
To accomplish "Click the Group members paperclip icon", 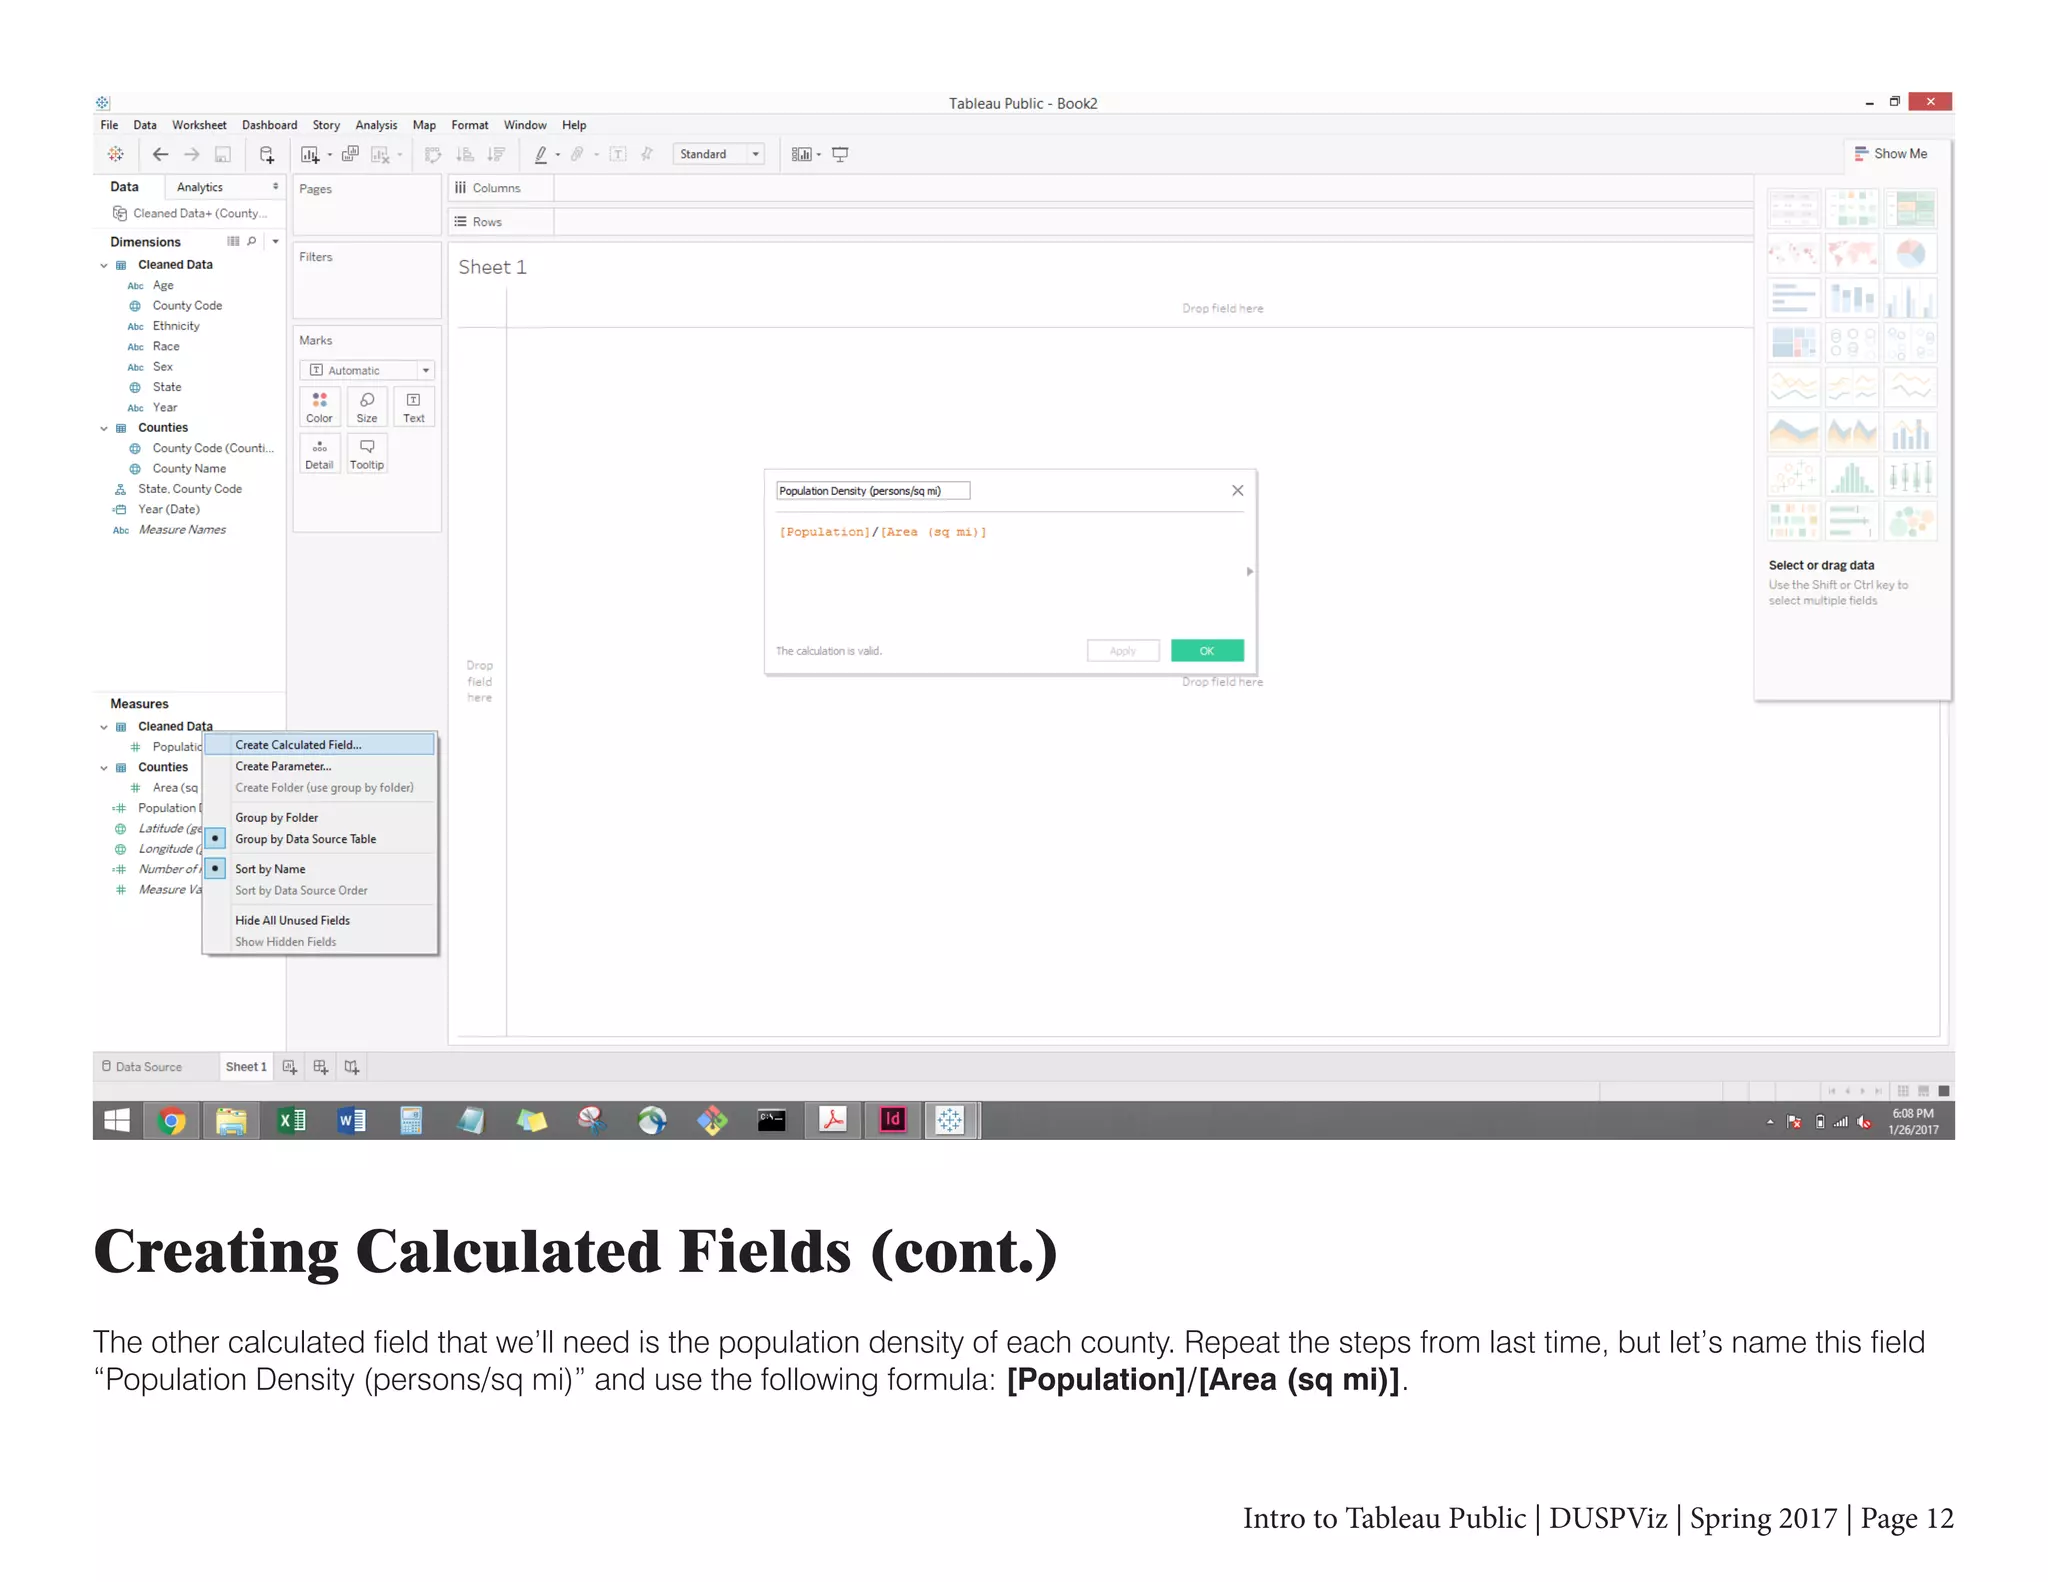I will click(577, 154).
